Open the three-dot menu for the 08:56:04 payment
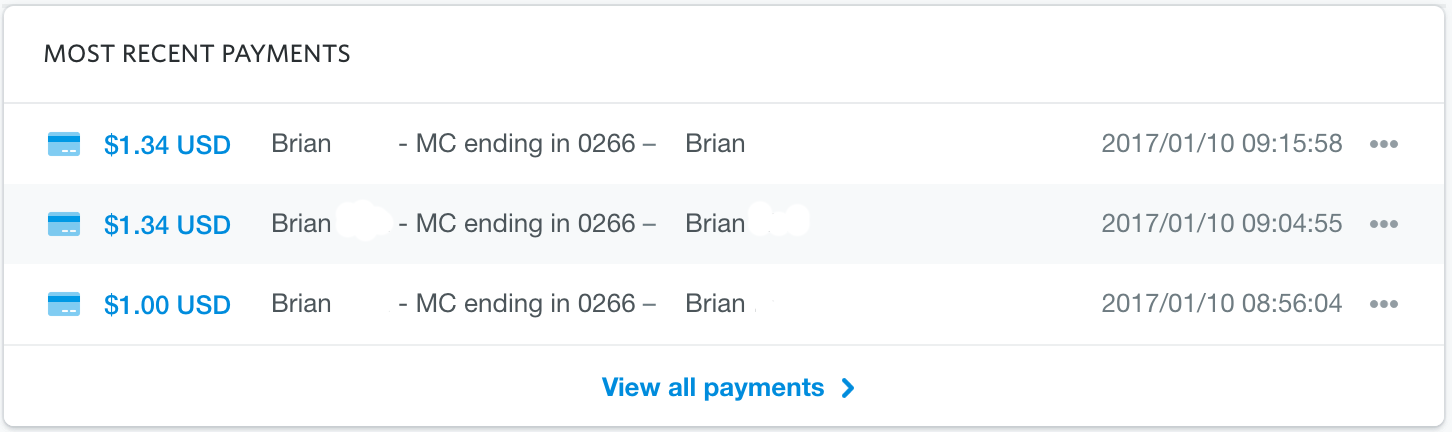This screenshot has height=432, width=1452. [1383, 304]
